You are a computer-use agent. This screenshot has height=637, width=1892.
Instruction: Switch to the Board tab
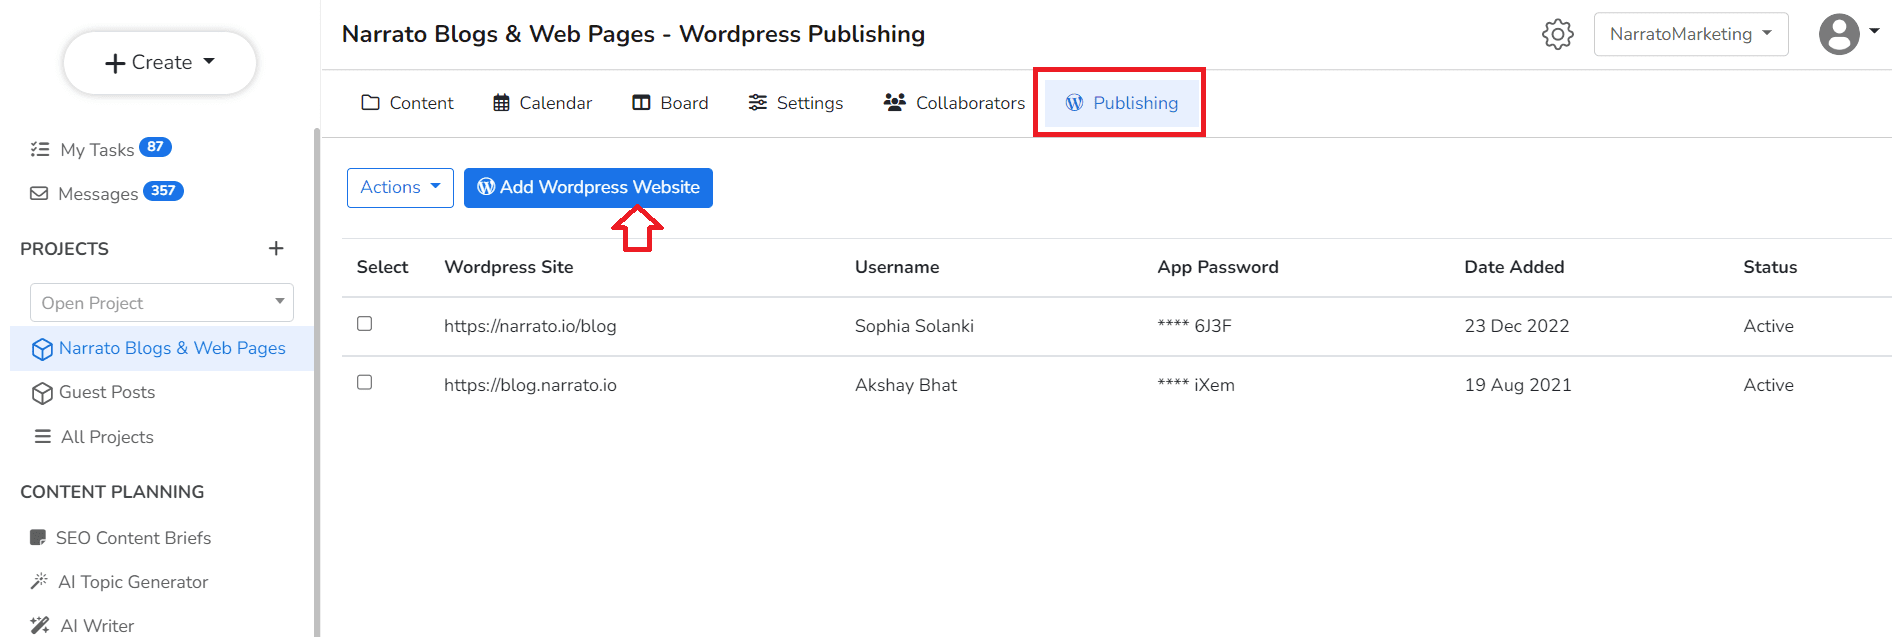[670, 102]
